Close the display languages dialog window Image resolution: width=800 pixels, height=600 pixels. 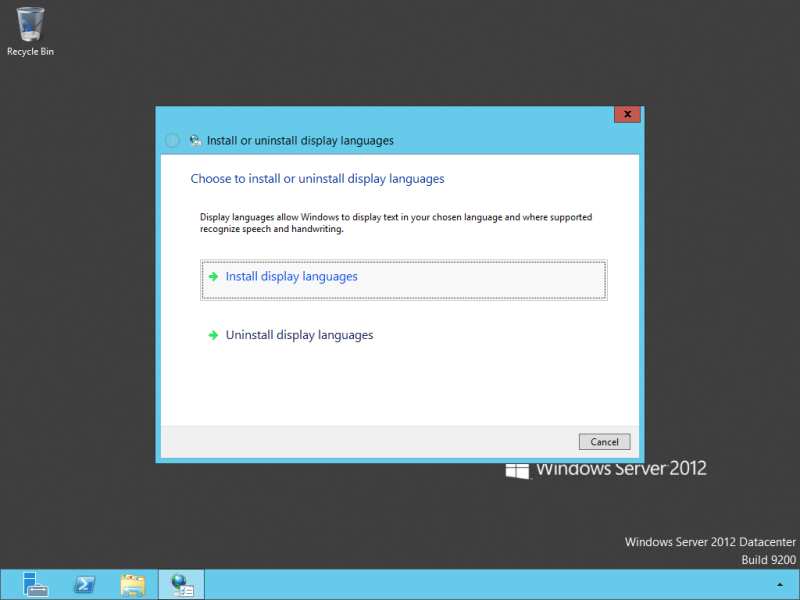[627, 114]
